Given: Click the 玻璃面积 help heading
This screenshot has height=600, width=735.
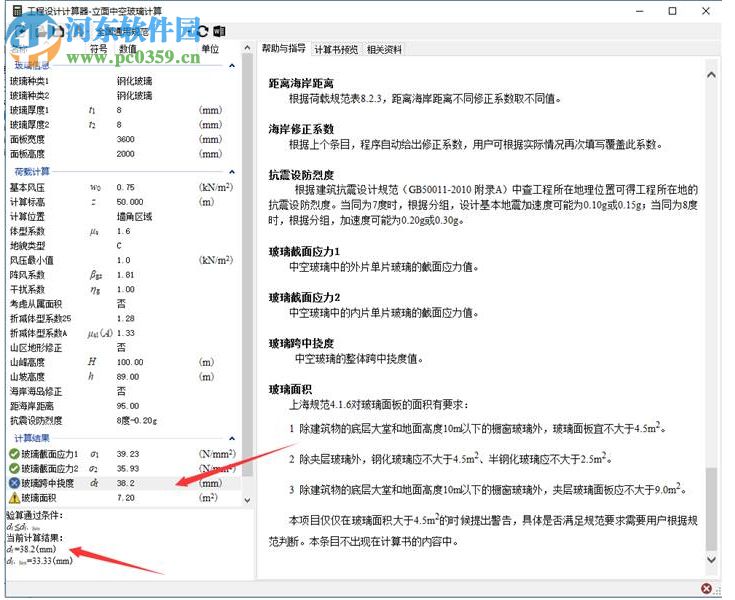Looking at the screenshot, I should point(290,390).
